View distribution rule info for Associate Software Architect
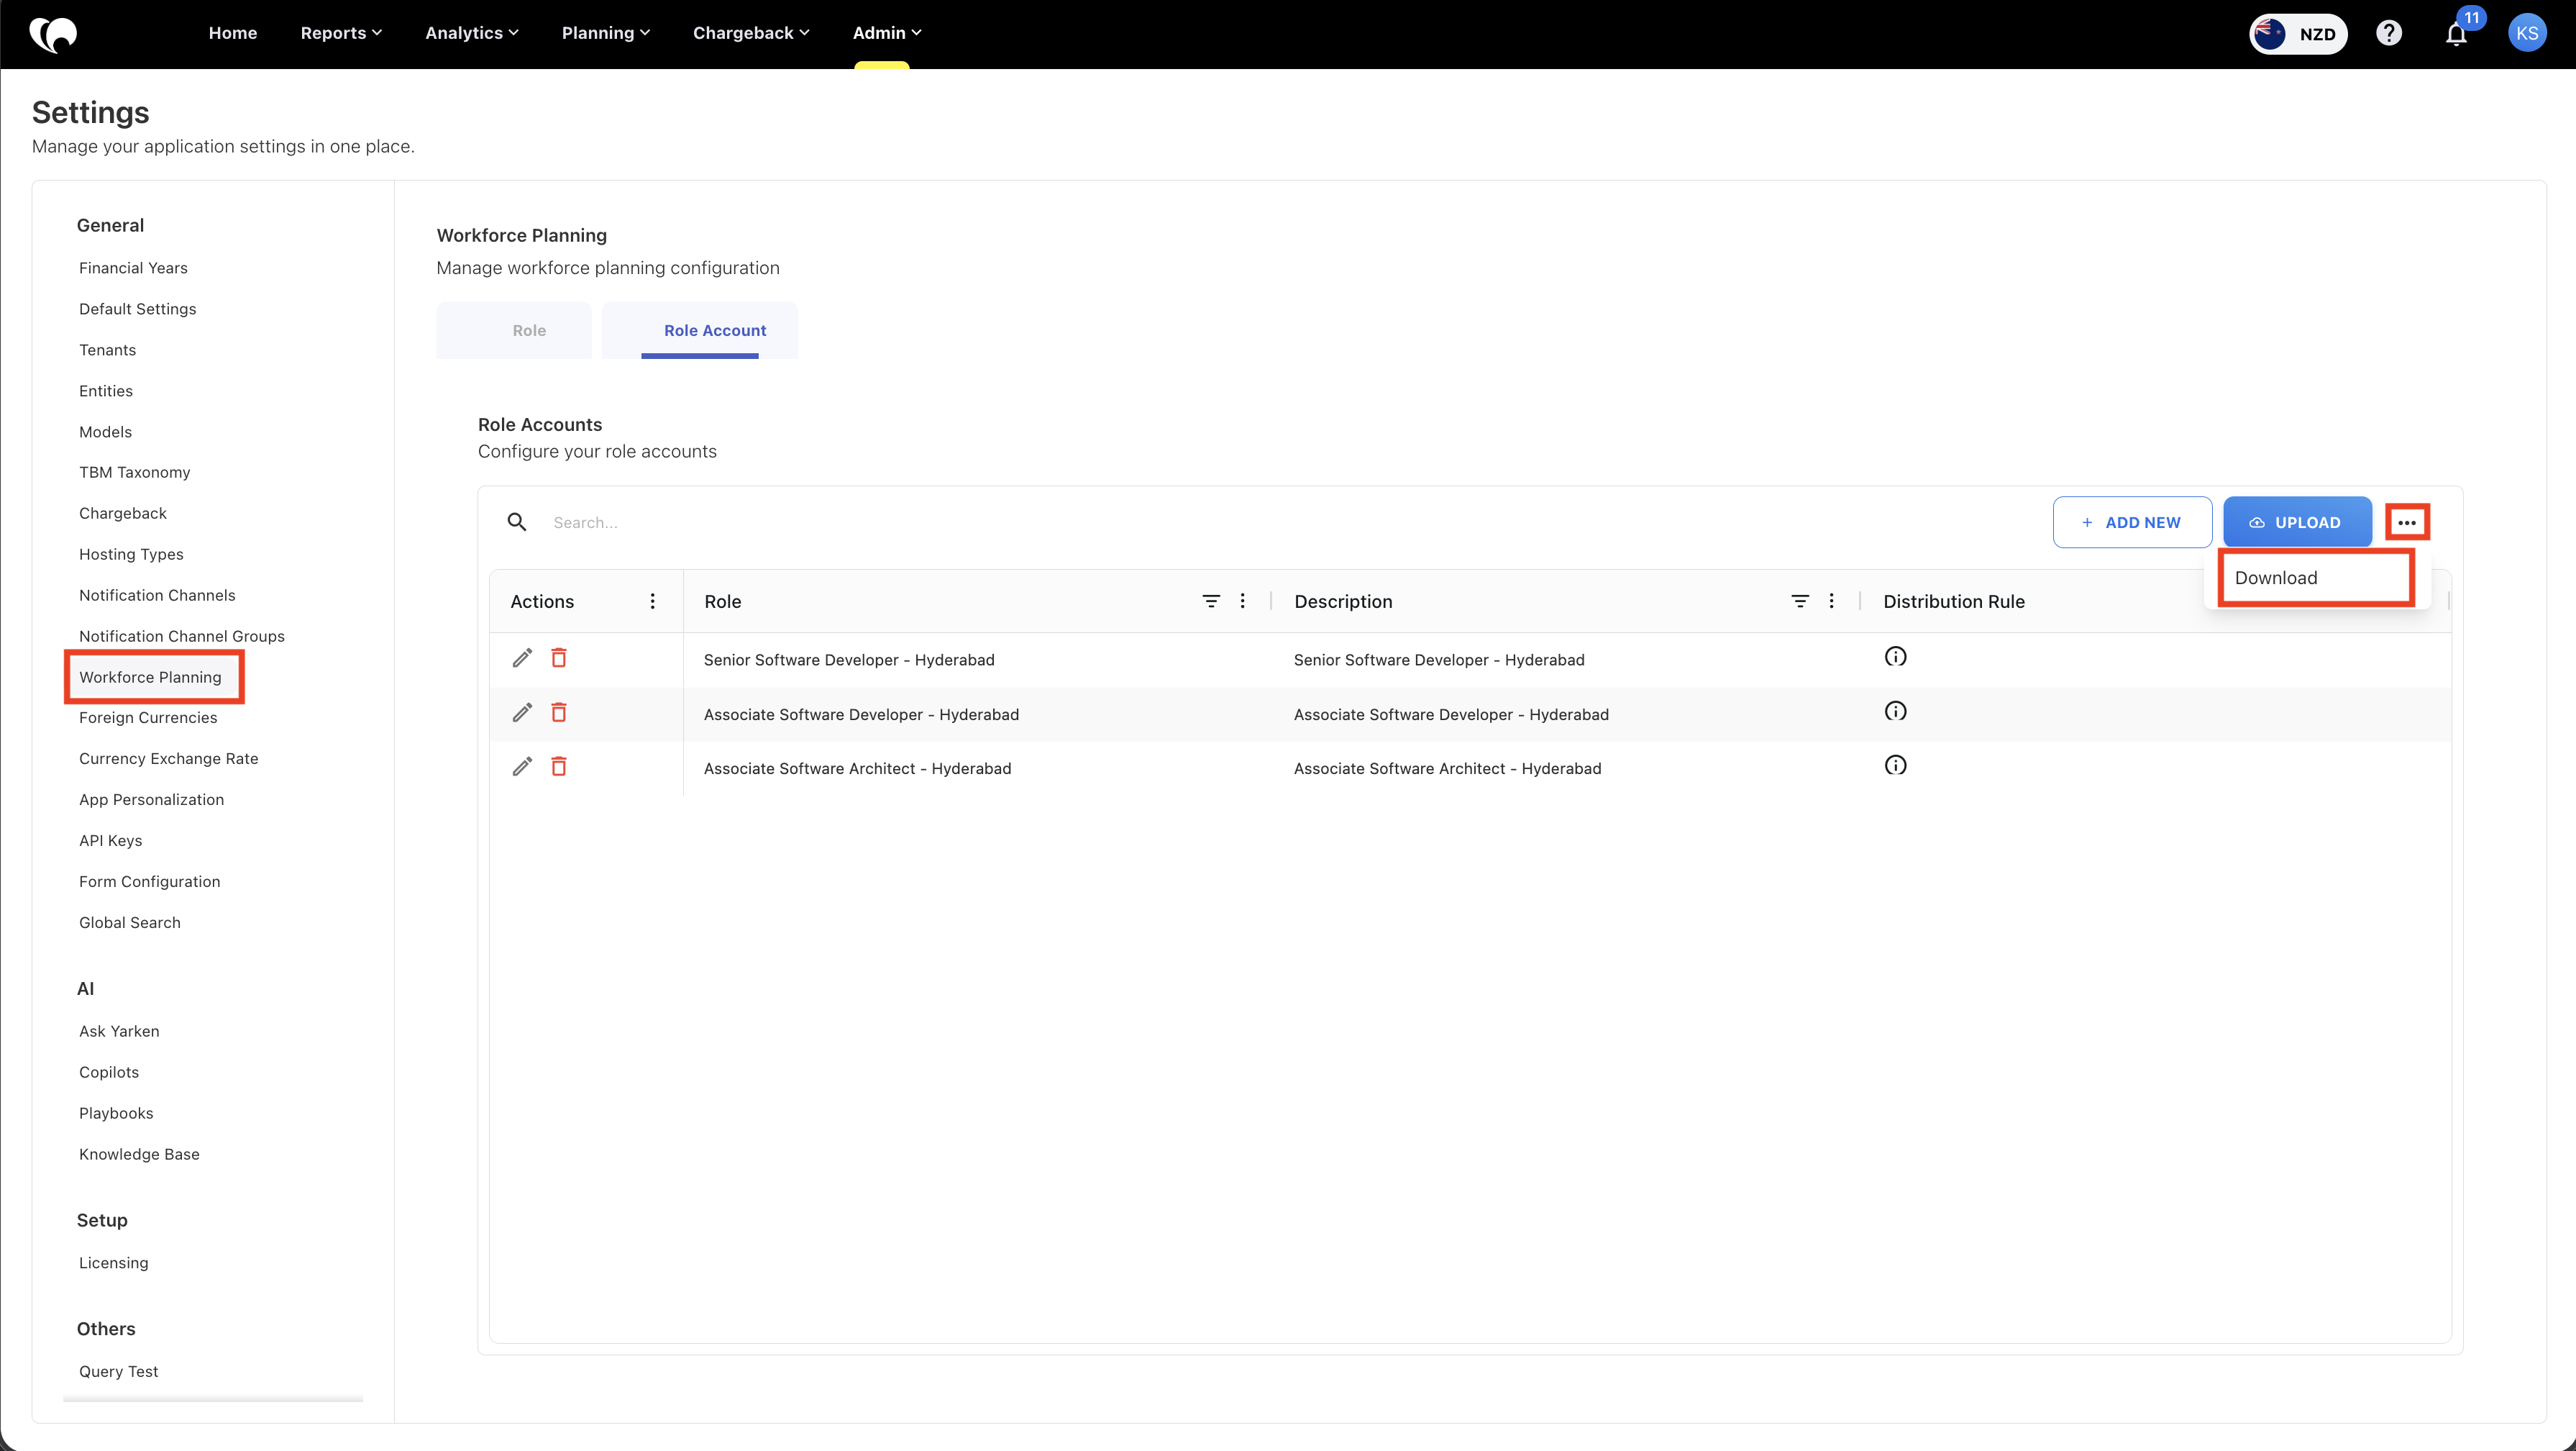 click(x=1895, y=766)
